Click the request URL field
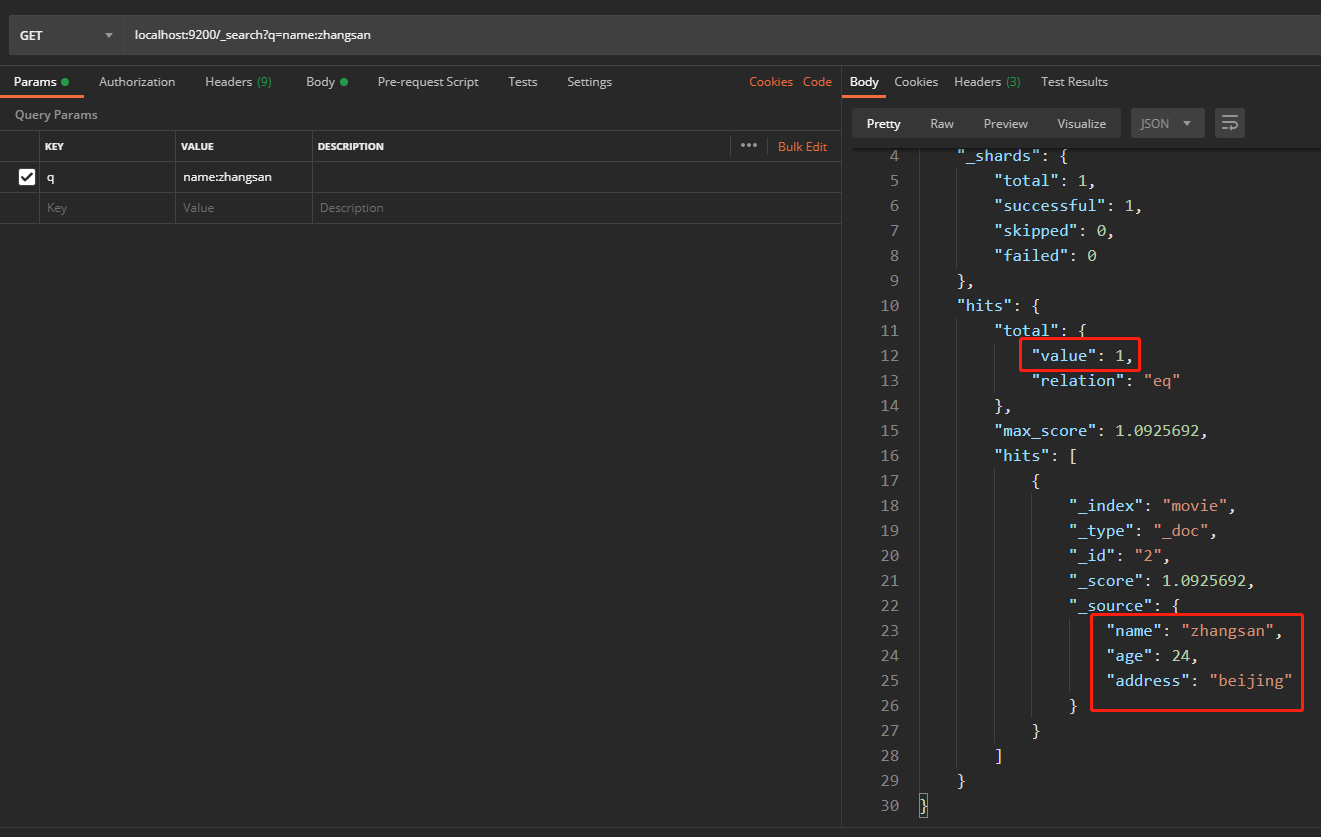Image resolution: width=1321 pixels, height=837 pixels. [722, 35]
